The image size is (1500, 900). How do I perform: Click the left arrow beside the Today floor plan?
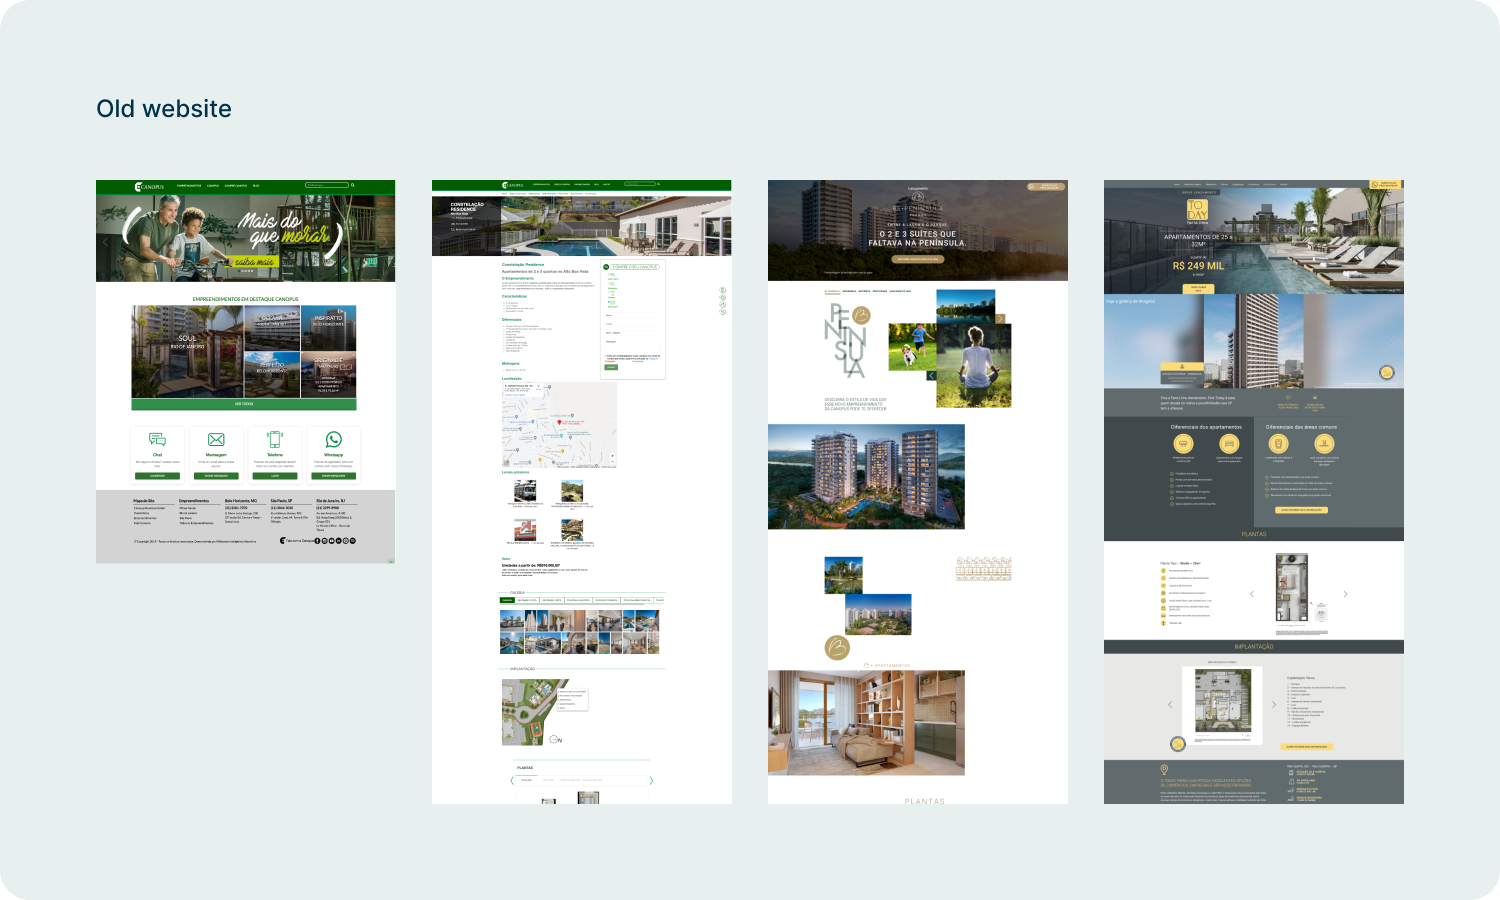click(1252, 594)
